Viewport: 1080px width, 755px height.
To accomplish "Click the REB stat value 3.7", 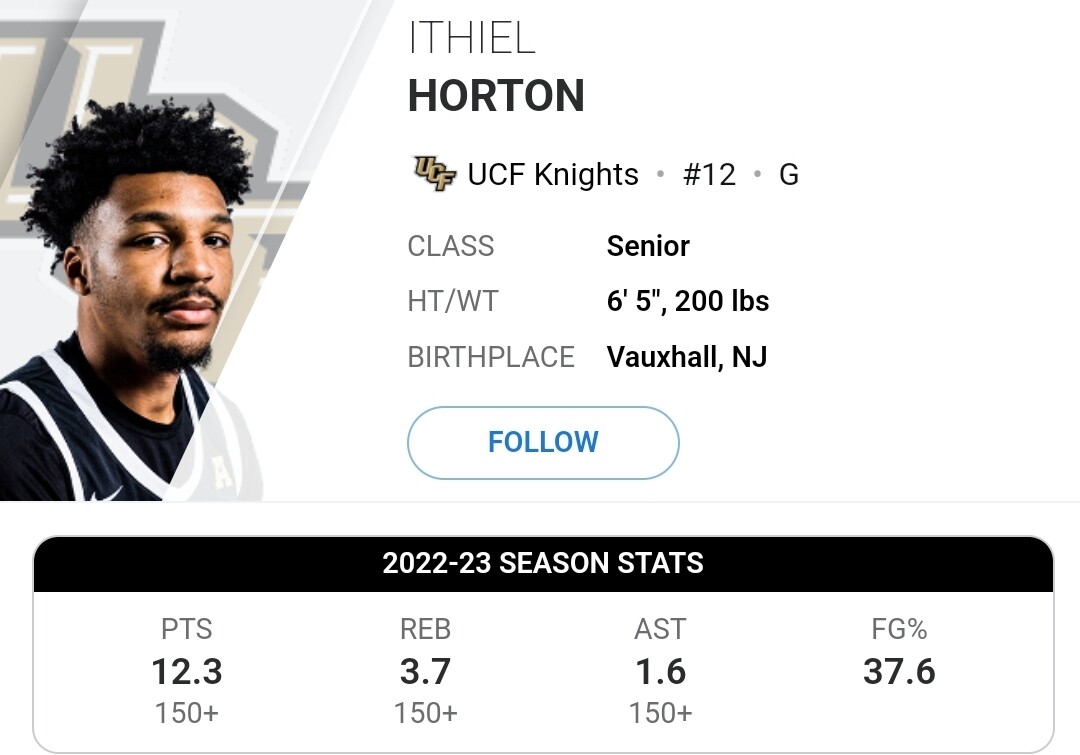I will coord(426,672).
